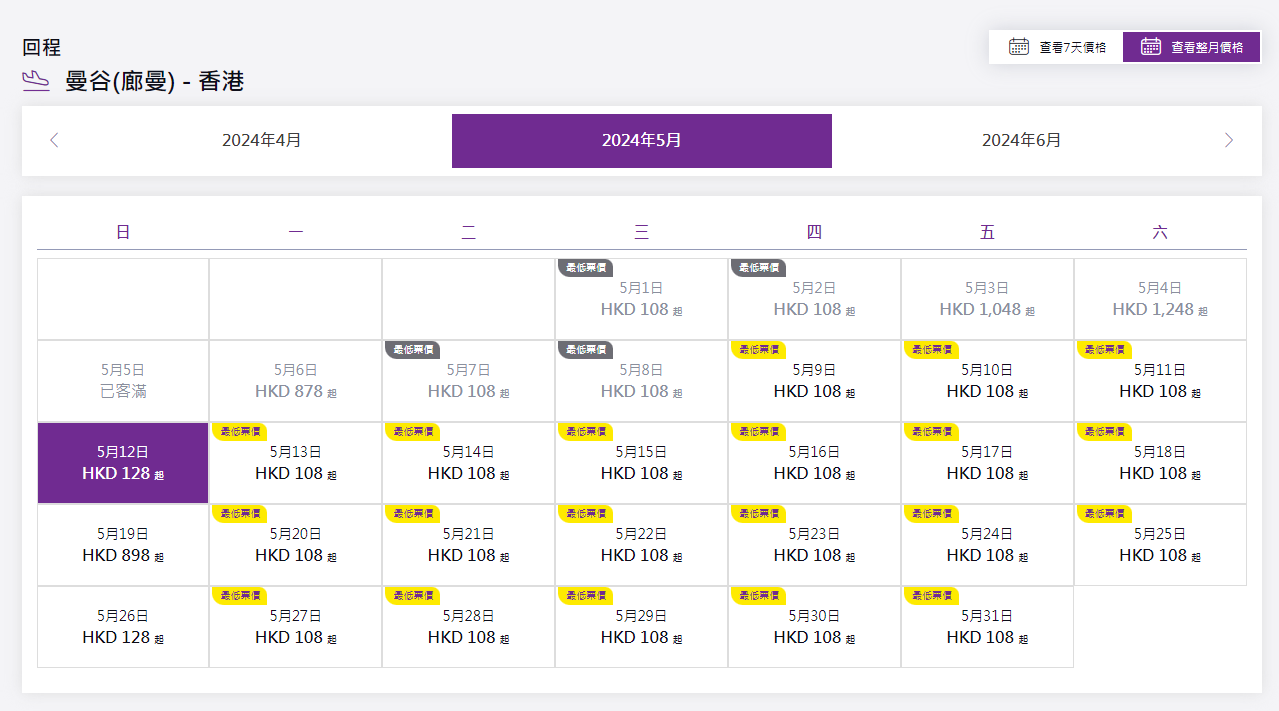Image resolution: width=1279 pixels, height=711 pixels.
Task: Switch to 查看7天價格 view
Action: coord(1056,47)
